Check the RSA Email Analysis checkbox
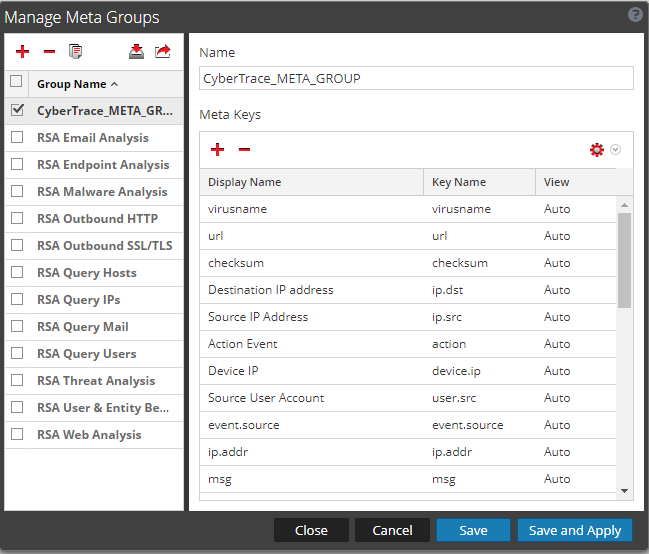Image resolution: width=649 pixels, height=554 pixels. pos(16,138)
